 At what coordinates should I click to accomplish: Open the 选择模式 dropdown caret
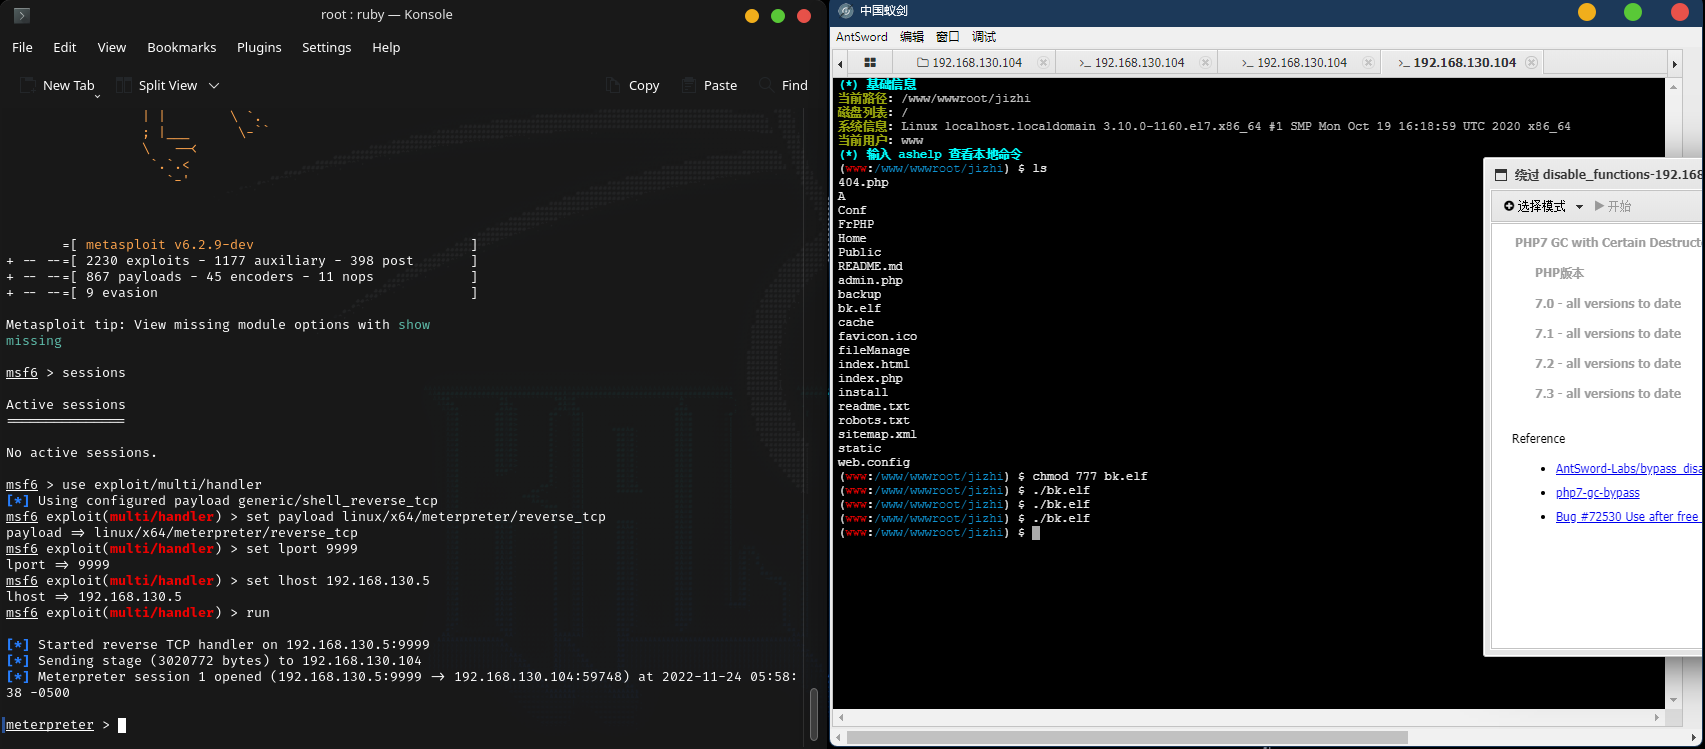(1579, 207)
